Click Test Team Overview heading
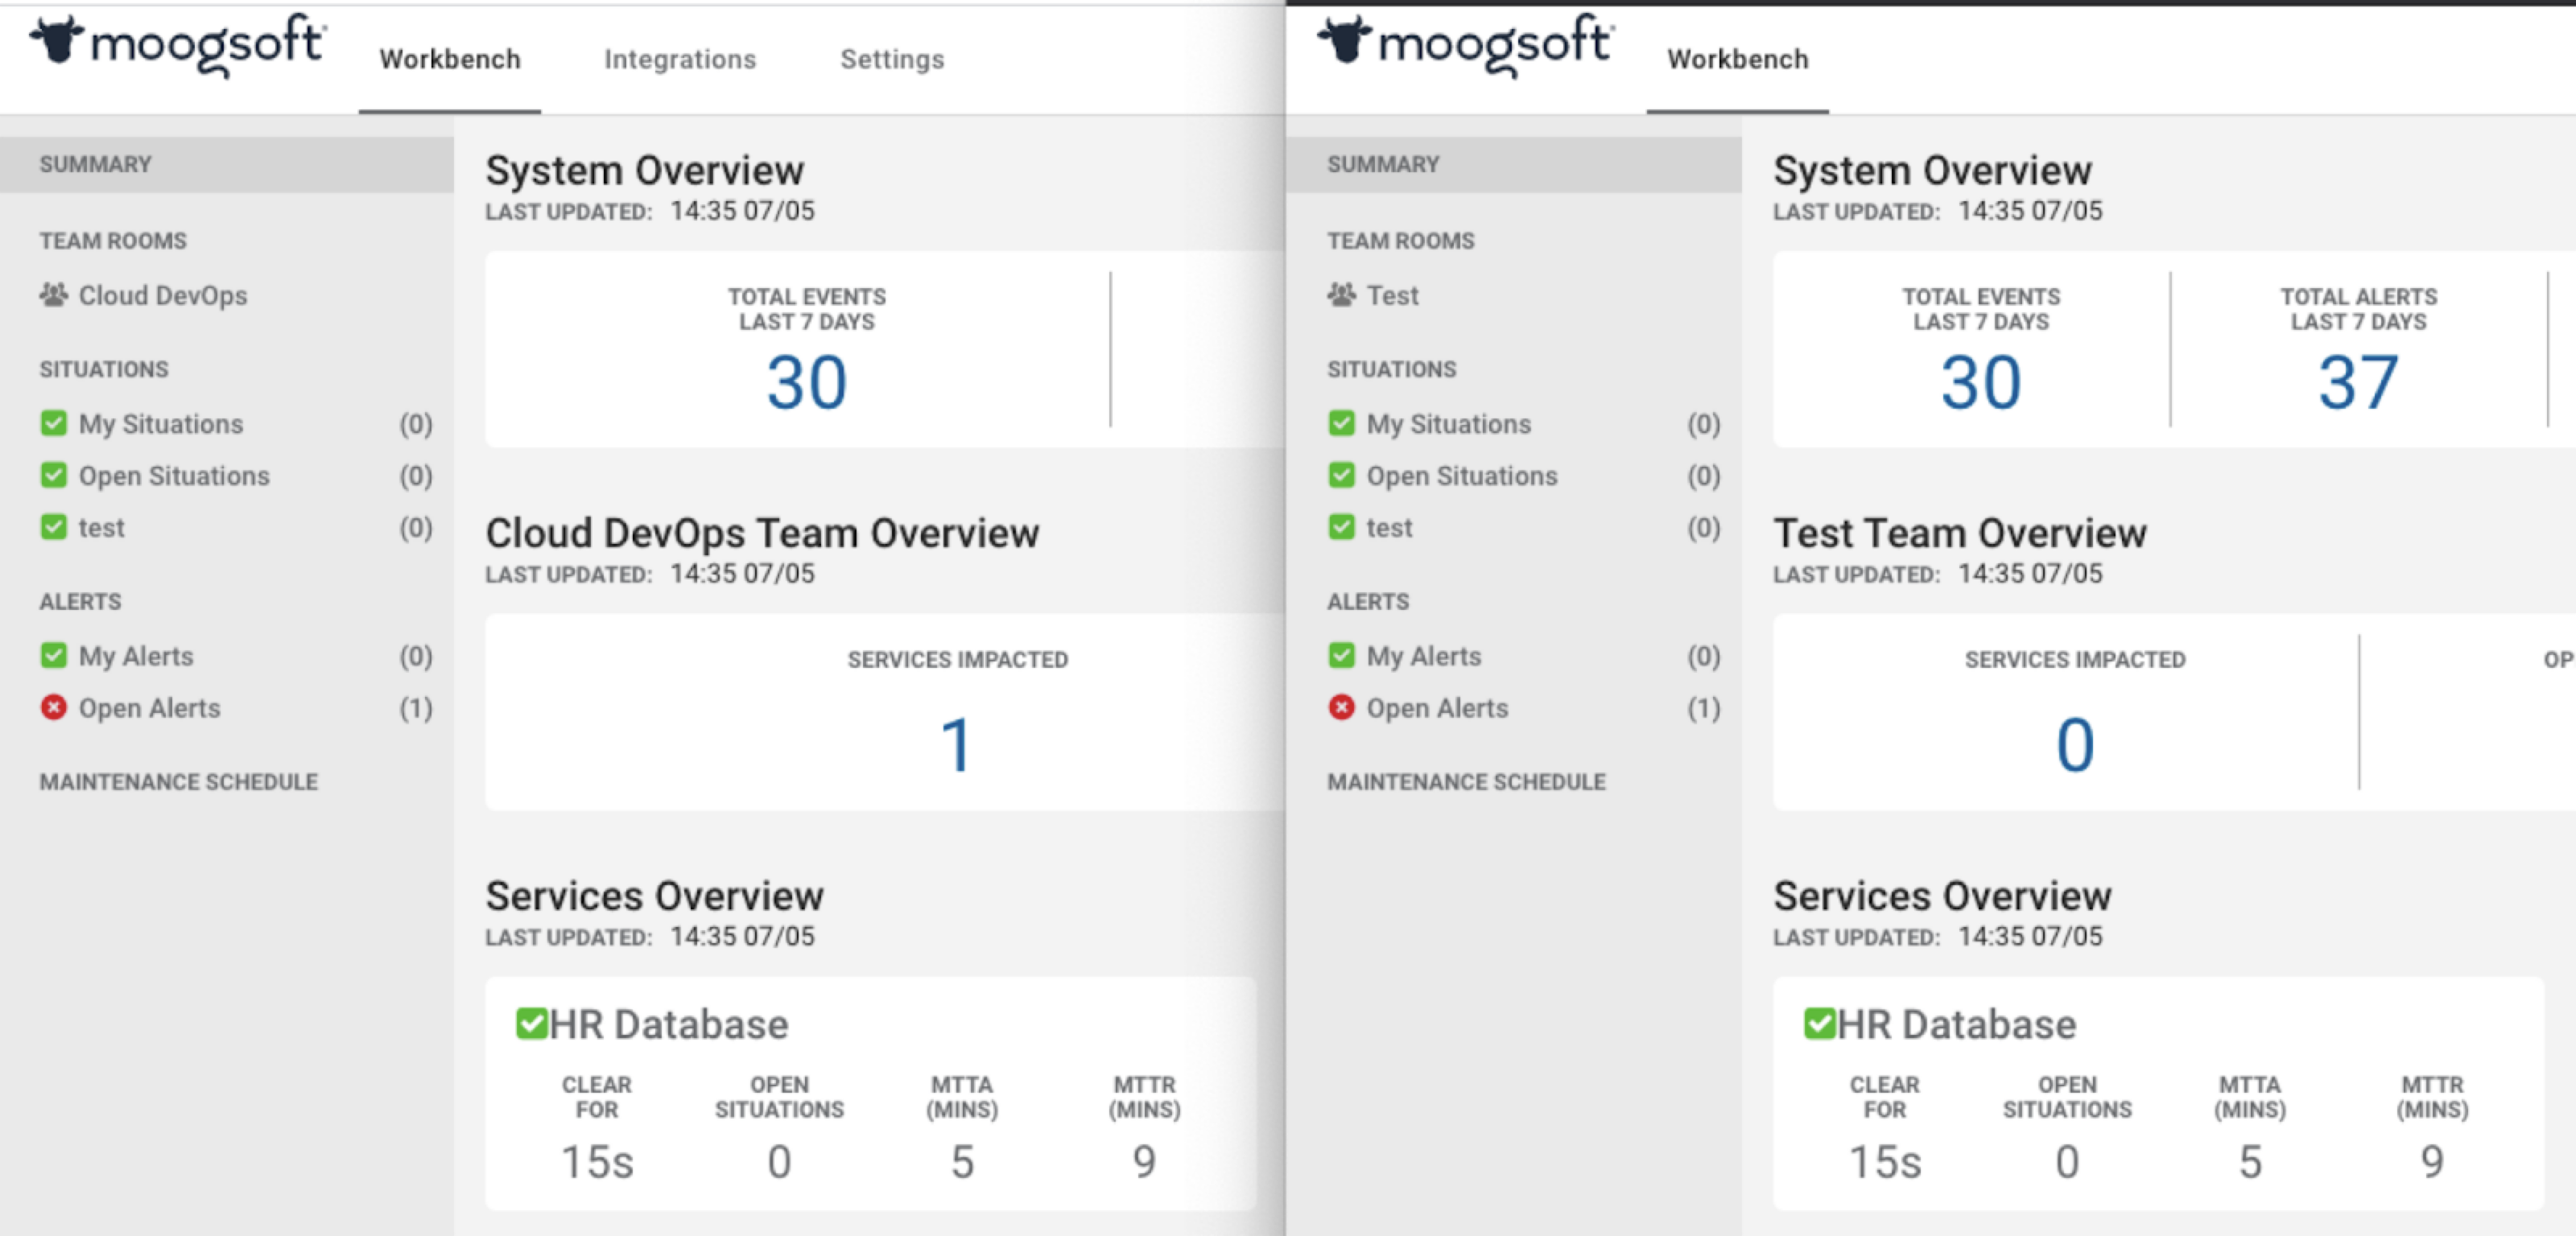This screenshot has height=1236, width=2576. click(x=1960, y=533)
